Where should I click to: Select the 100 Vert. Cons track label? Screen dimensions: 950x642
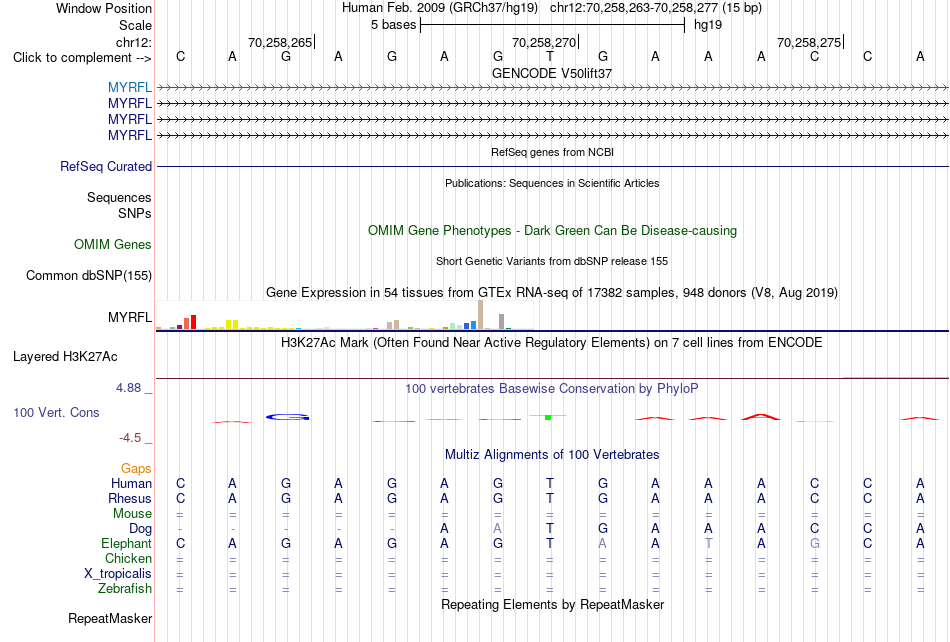pos(56,412)
